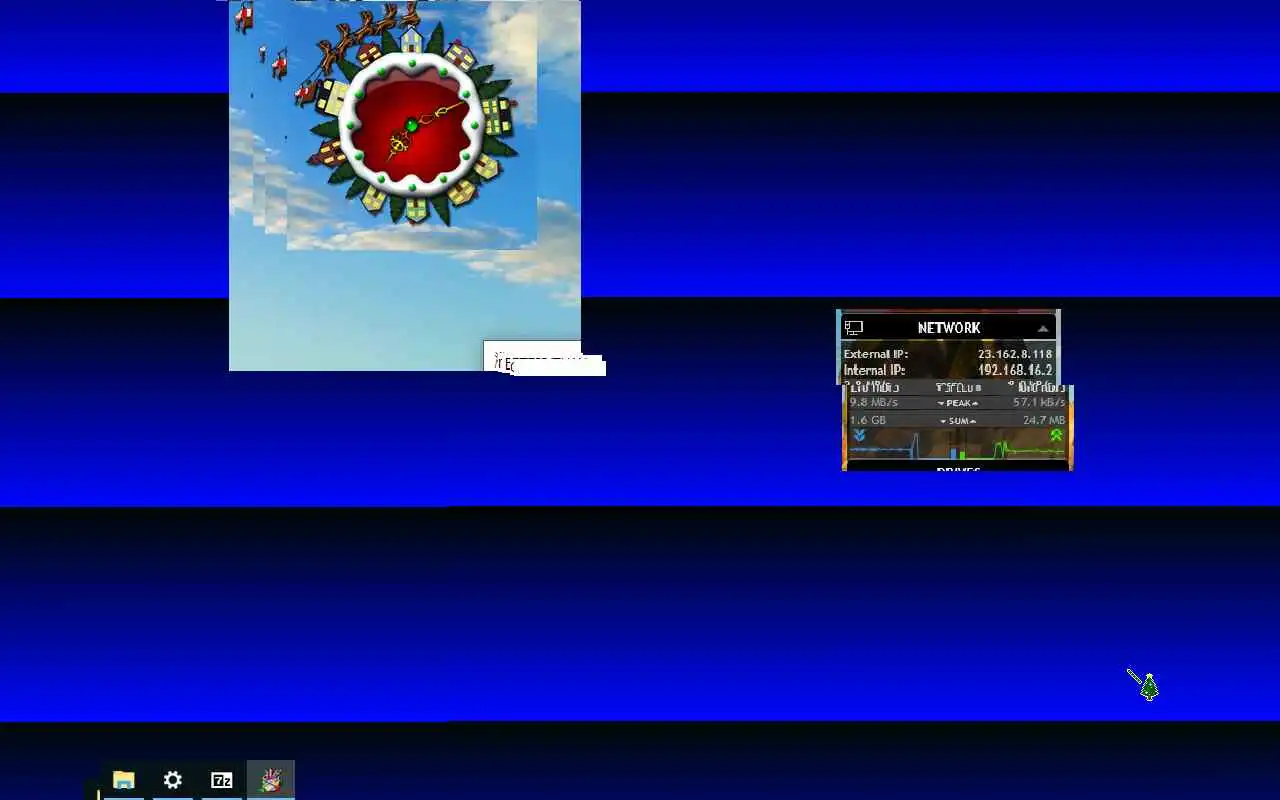Select the colorful hand app taskbar icon

coord(271,780)
